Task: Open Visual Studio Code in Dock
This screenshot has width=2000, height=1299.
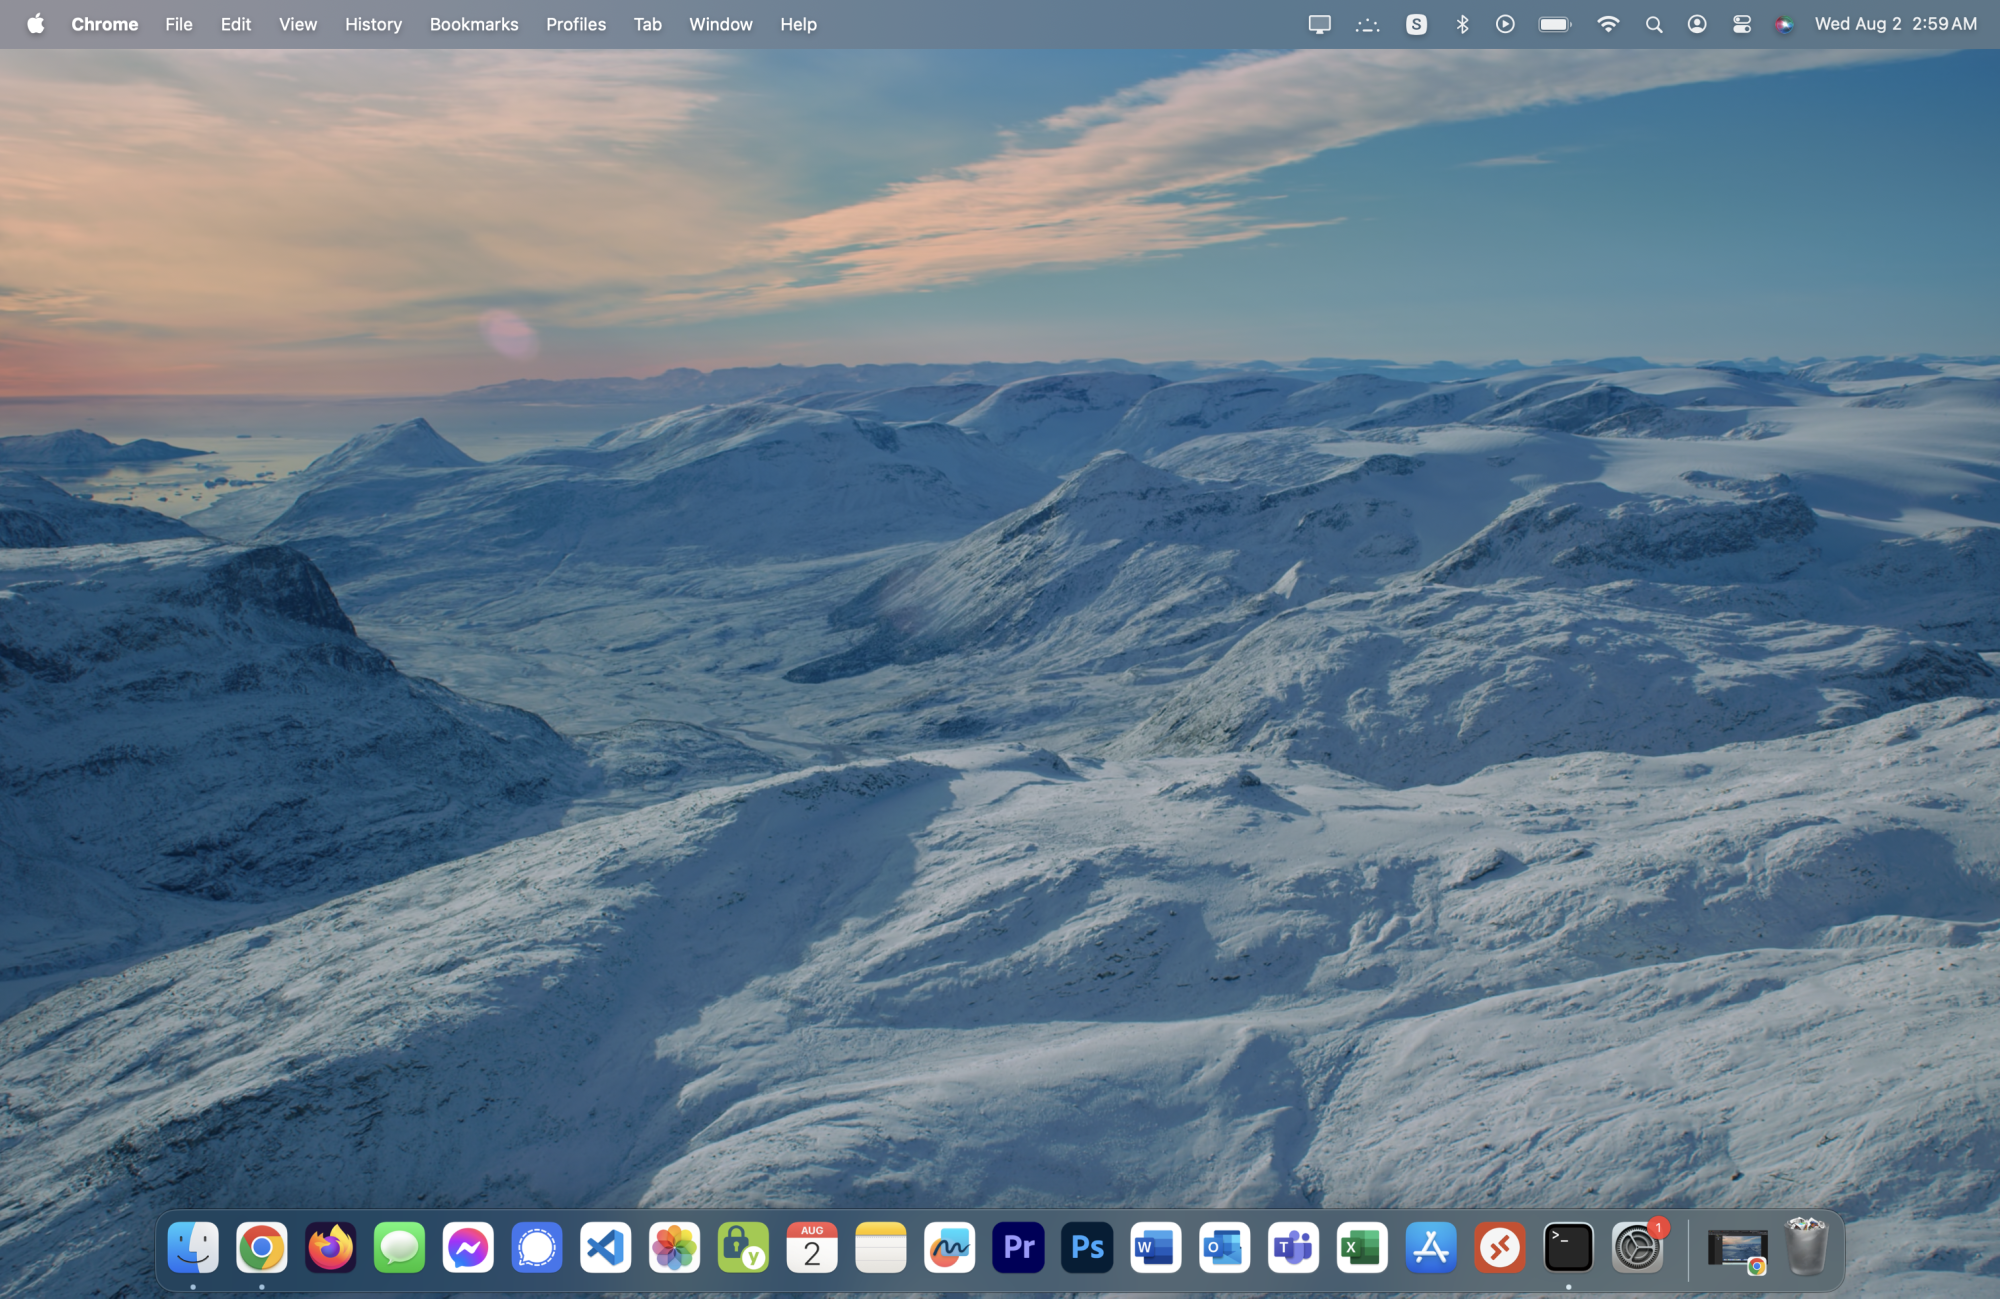Action: pos(606,1247)
